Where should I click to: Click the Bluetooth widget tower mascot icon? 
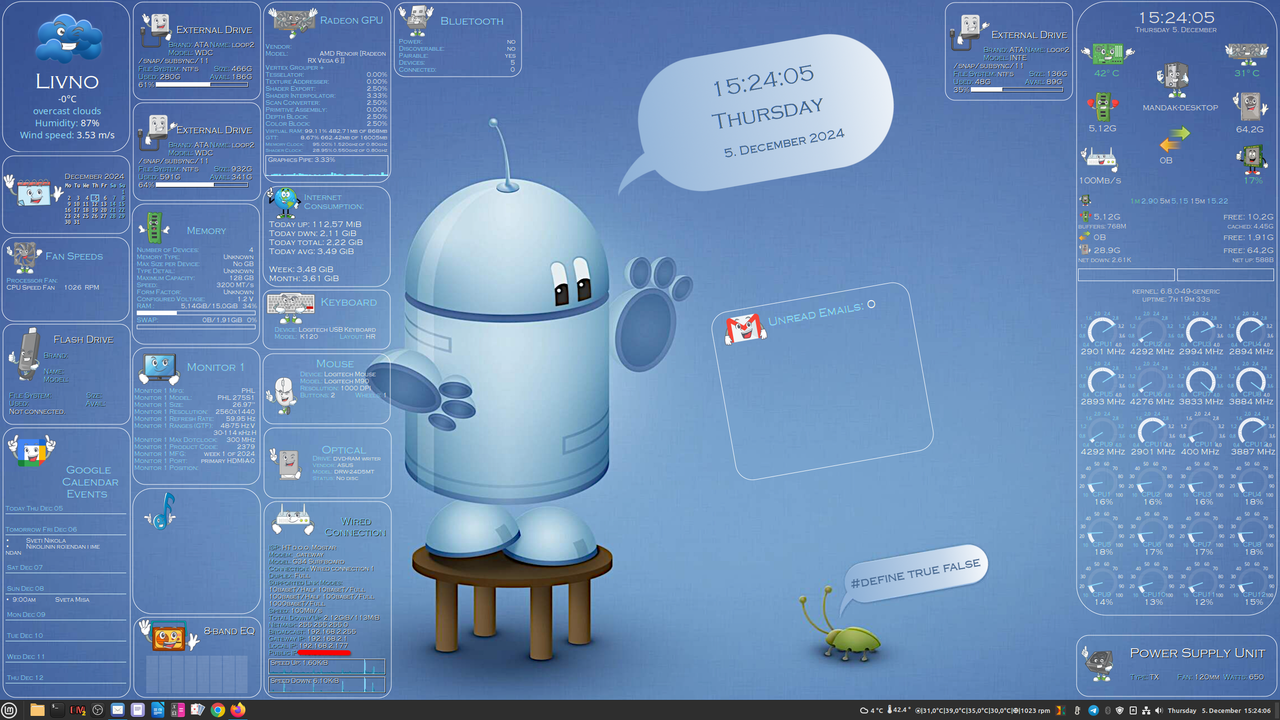pyautogui.click(x=414, y=21)
